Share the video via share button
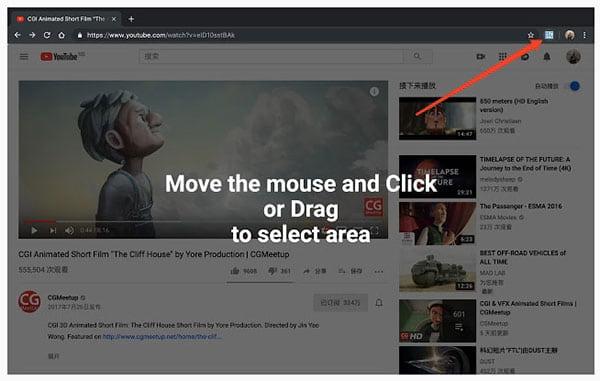The width and height of the screenshot is (600, 381). [315, 271]
